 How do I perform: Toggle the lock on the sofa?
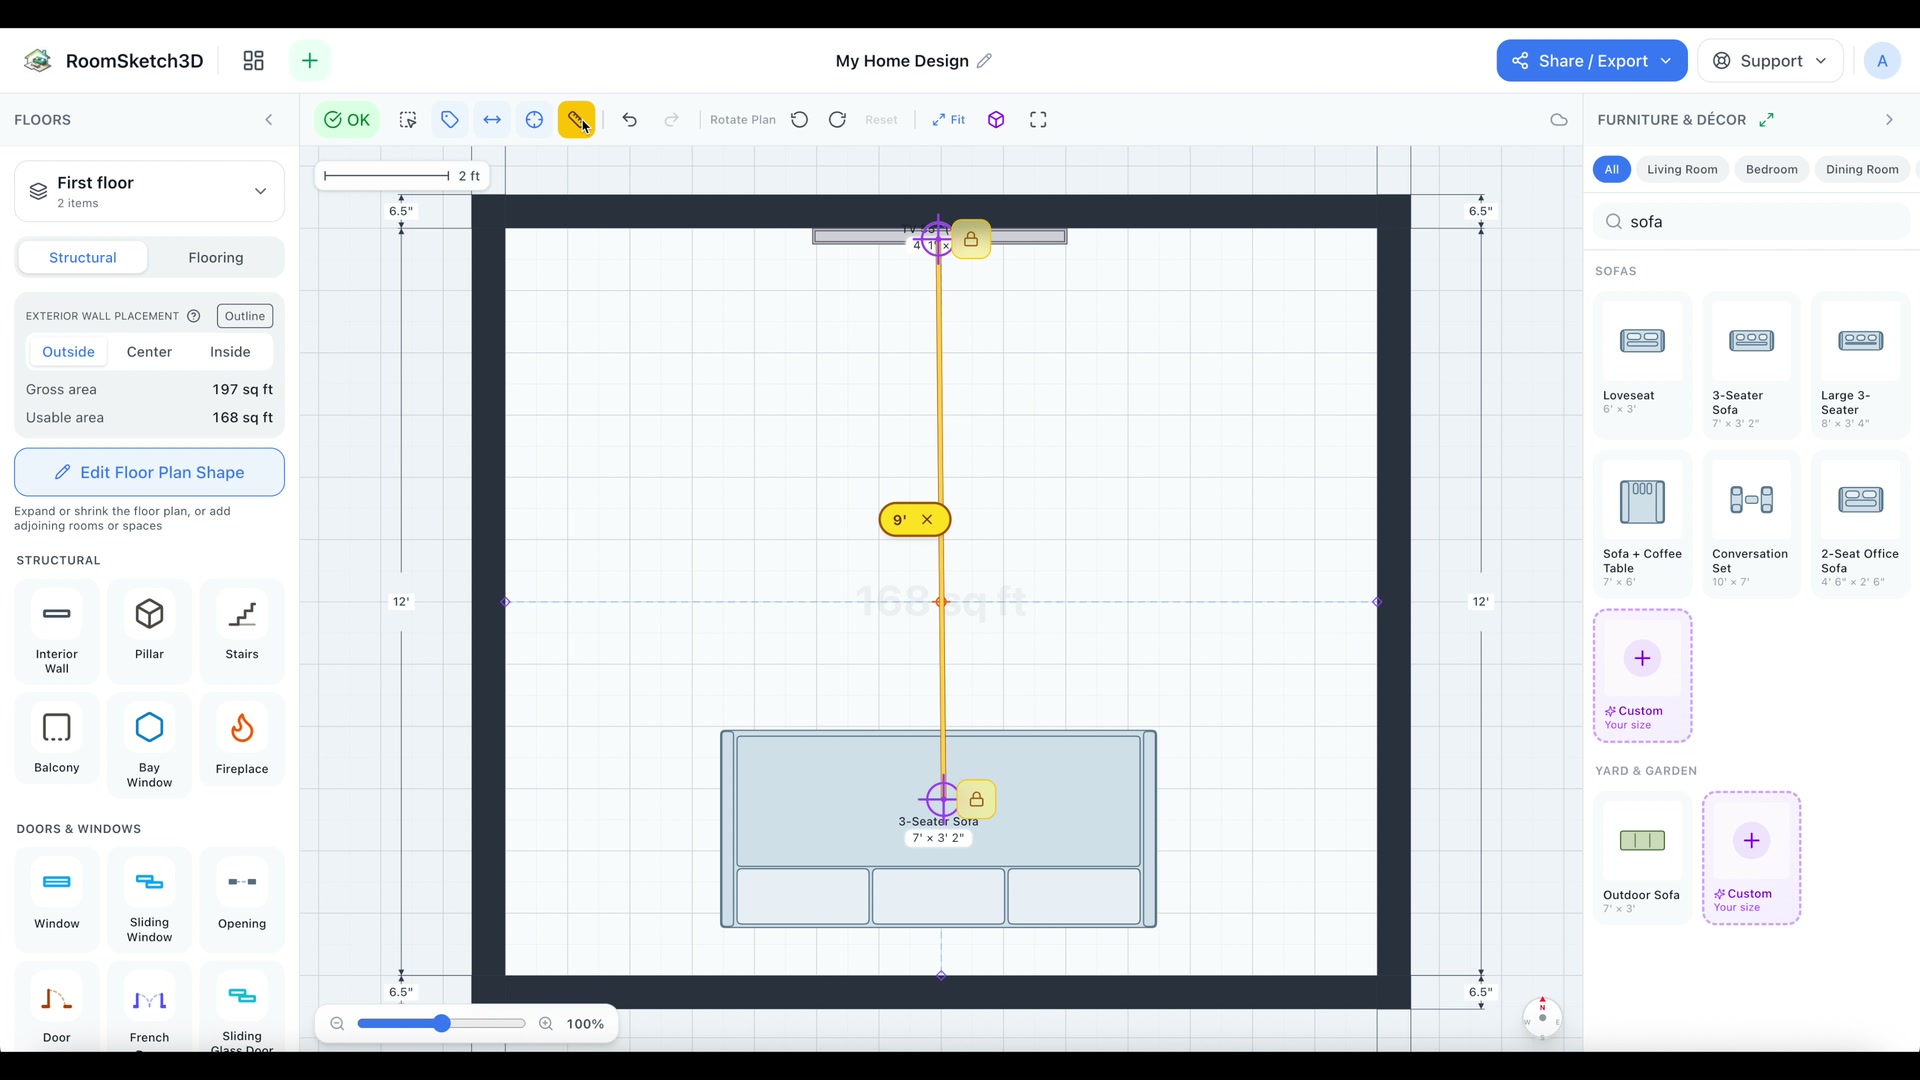976,800
